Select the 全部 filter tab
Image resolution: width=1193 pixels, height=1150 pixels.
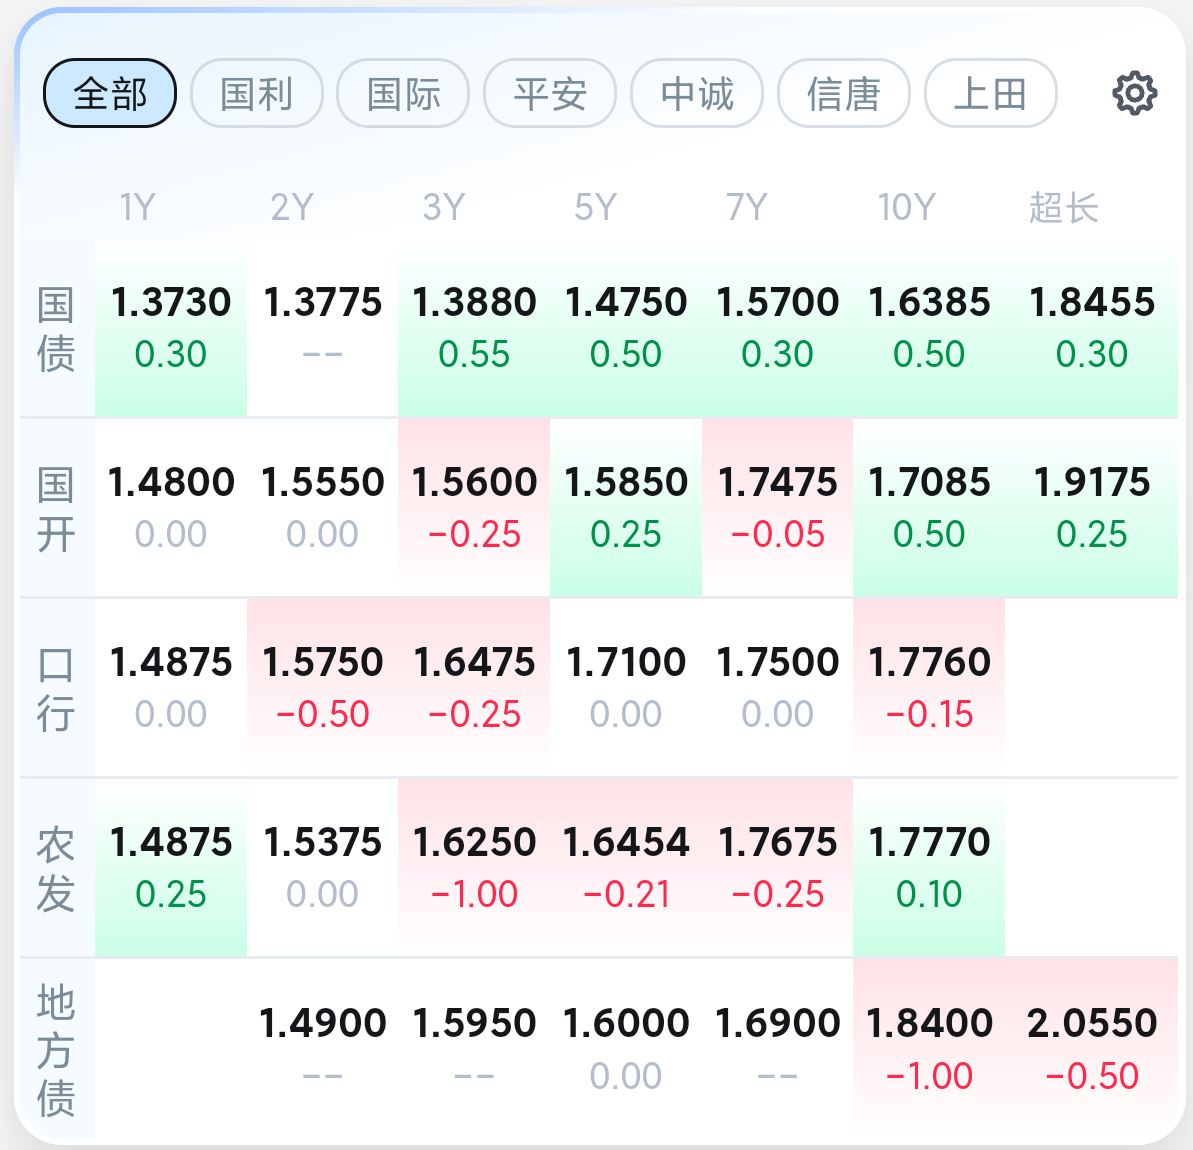(110, 94)
